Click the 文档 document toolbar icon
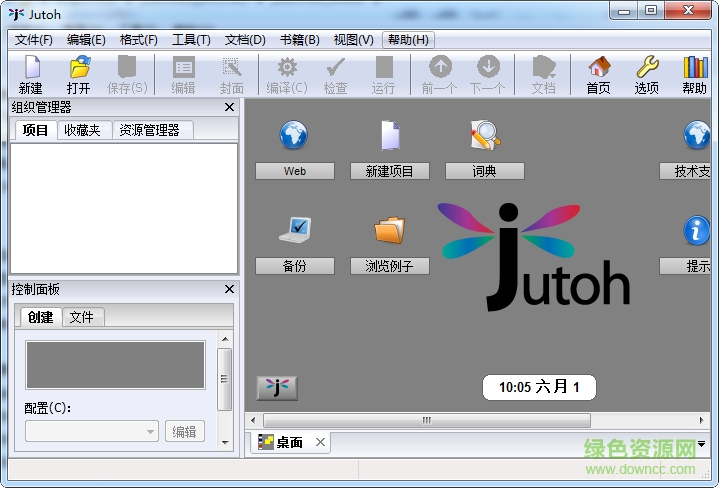 [544, 68]
